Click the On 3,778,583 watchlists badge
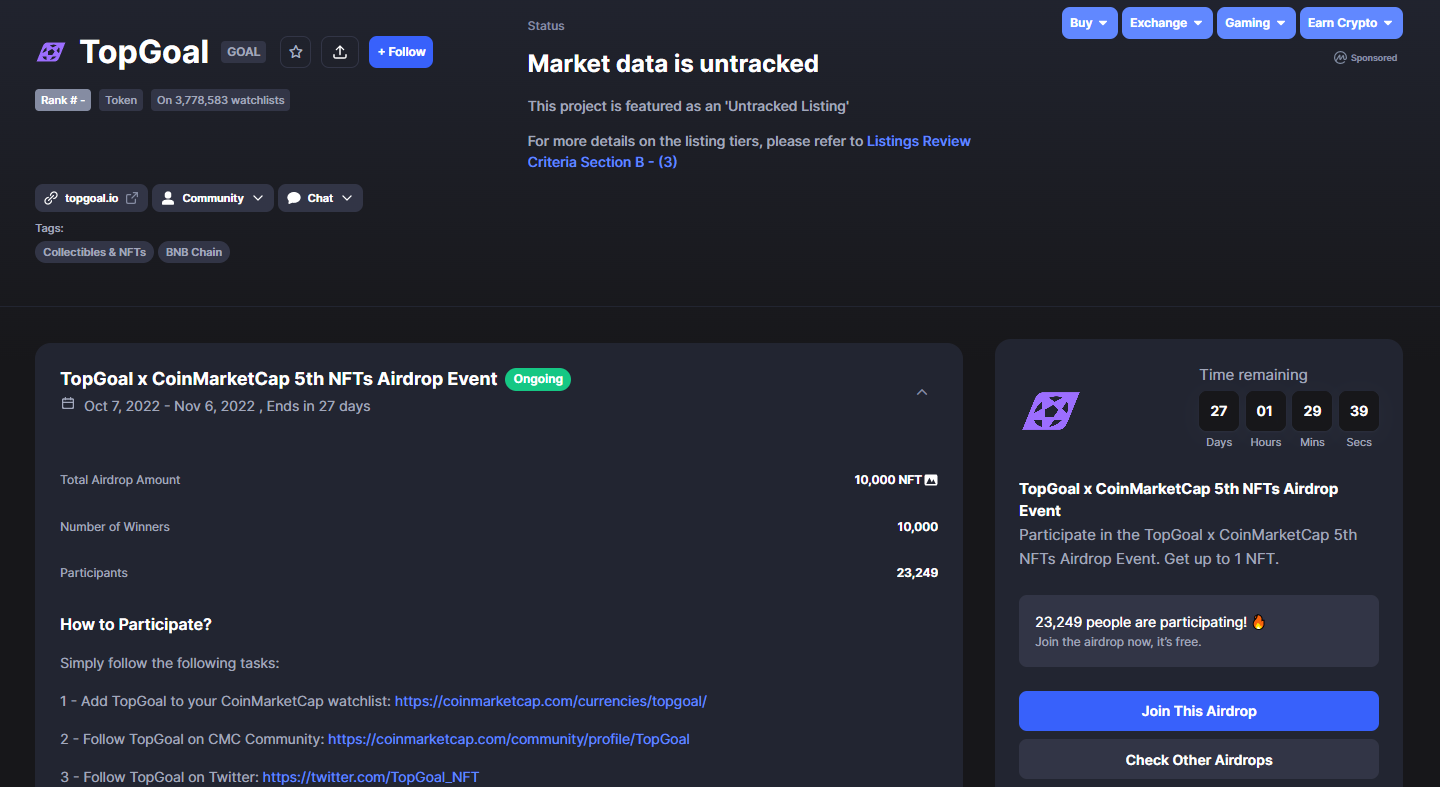Image resolution: width=1440 pixels, height=787 pixels. (221, 100)
